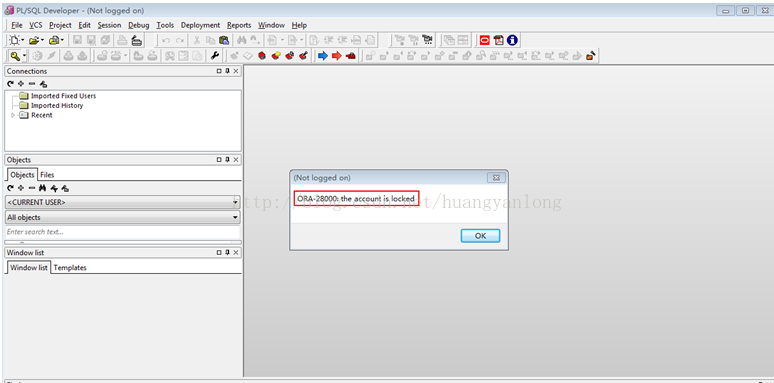
Task: Click the red Oracle logo icon
Action: click(x=484, y=40)
